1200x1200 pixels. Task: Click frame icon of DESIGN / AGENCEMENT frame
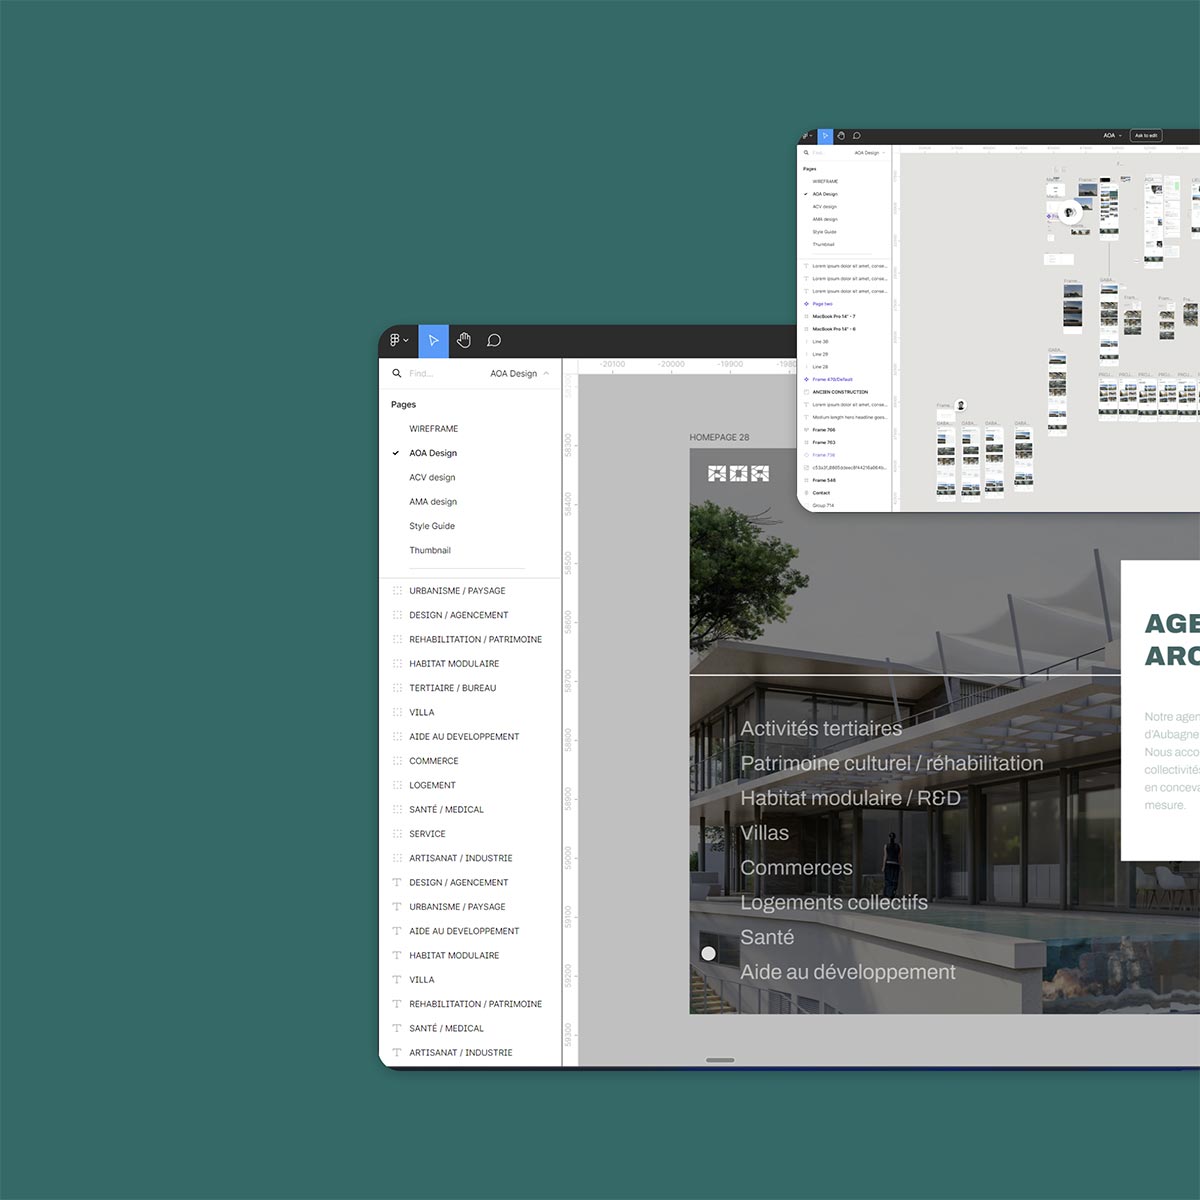[397, 615]
